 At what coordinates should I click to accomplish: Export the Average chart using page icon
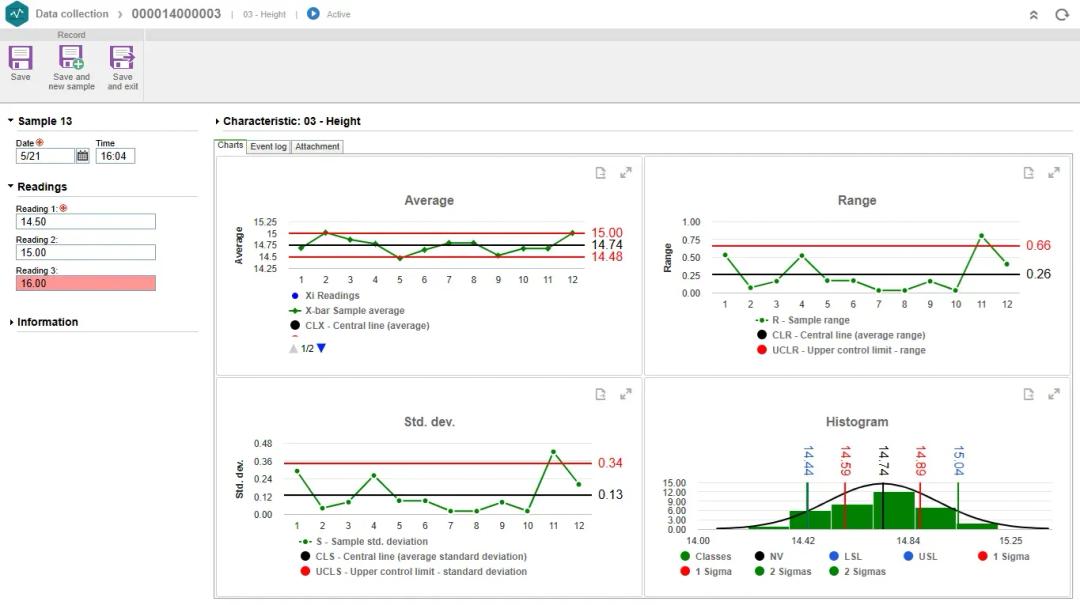[x=601, y=173]
